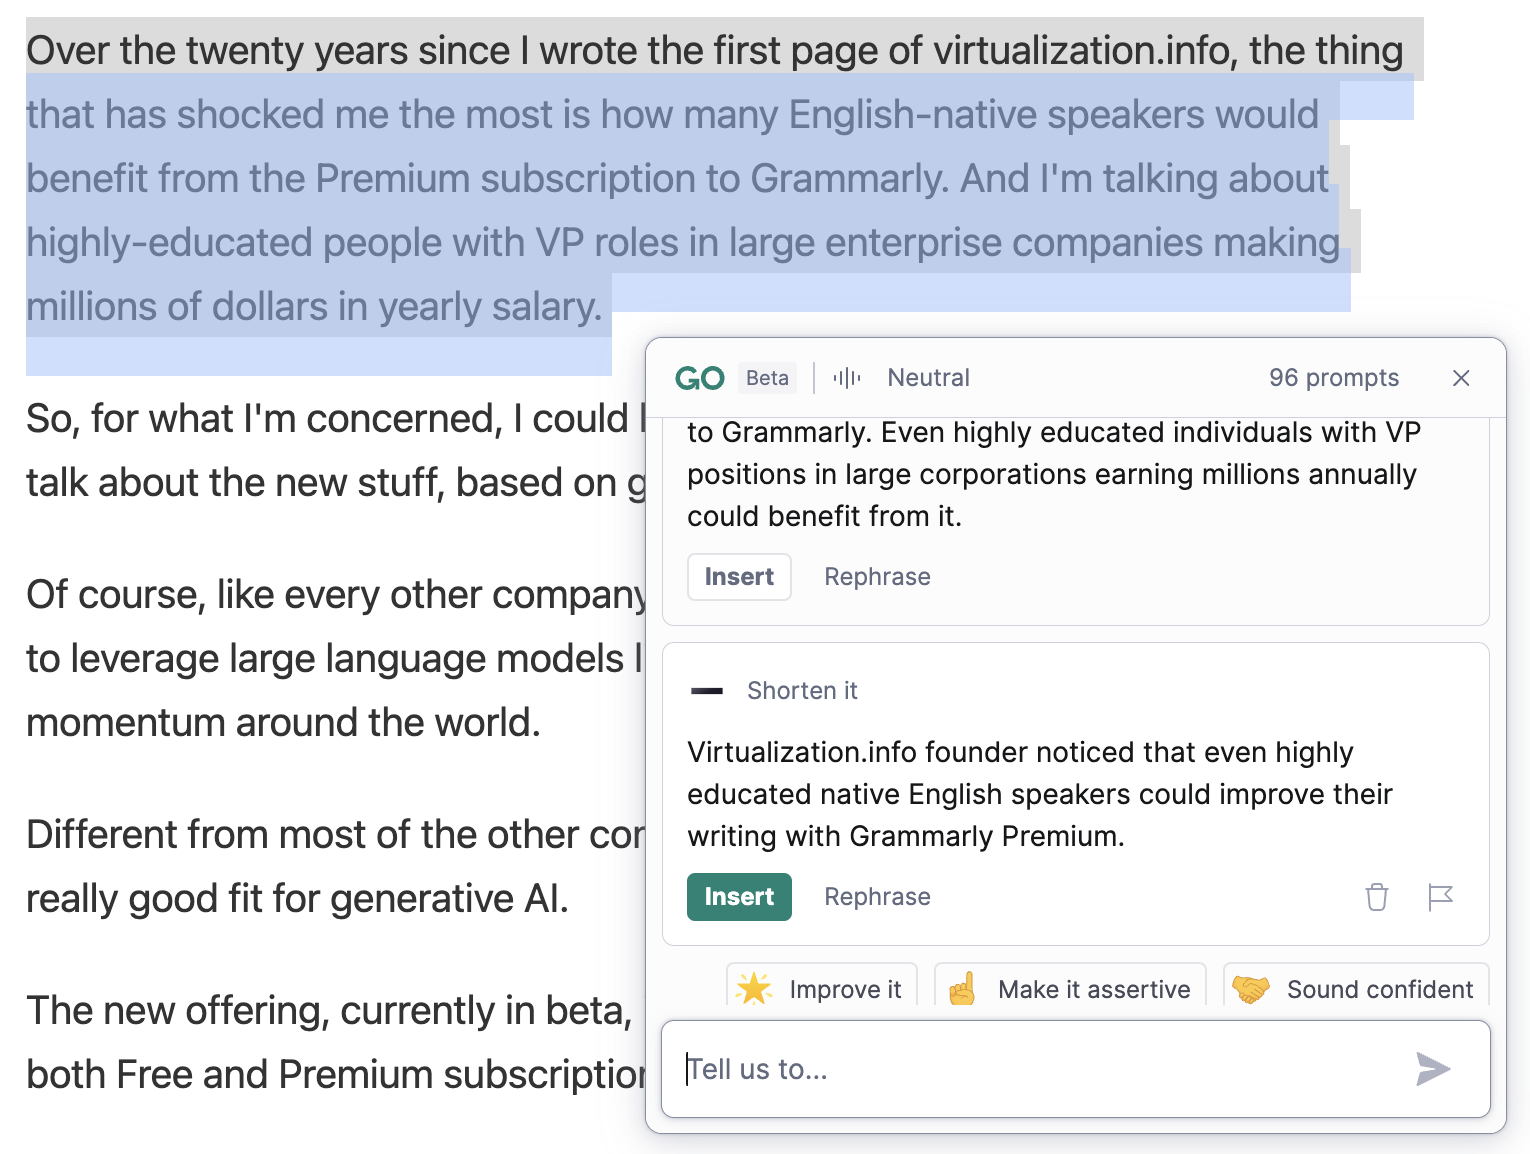Open the voice tone waveform icon

pyautogui.click(x=847, y=378)
